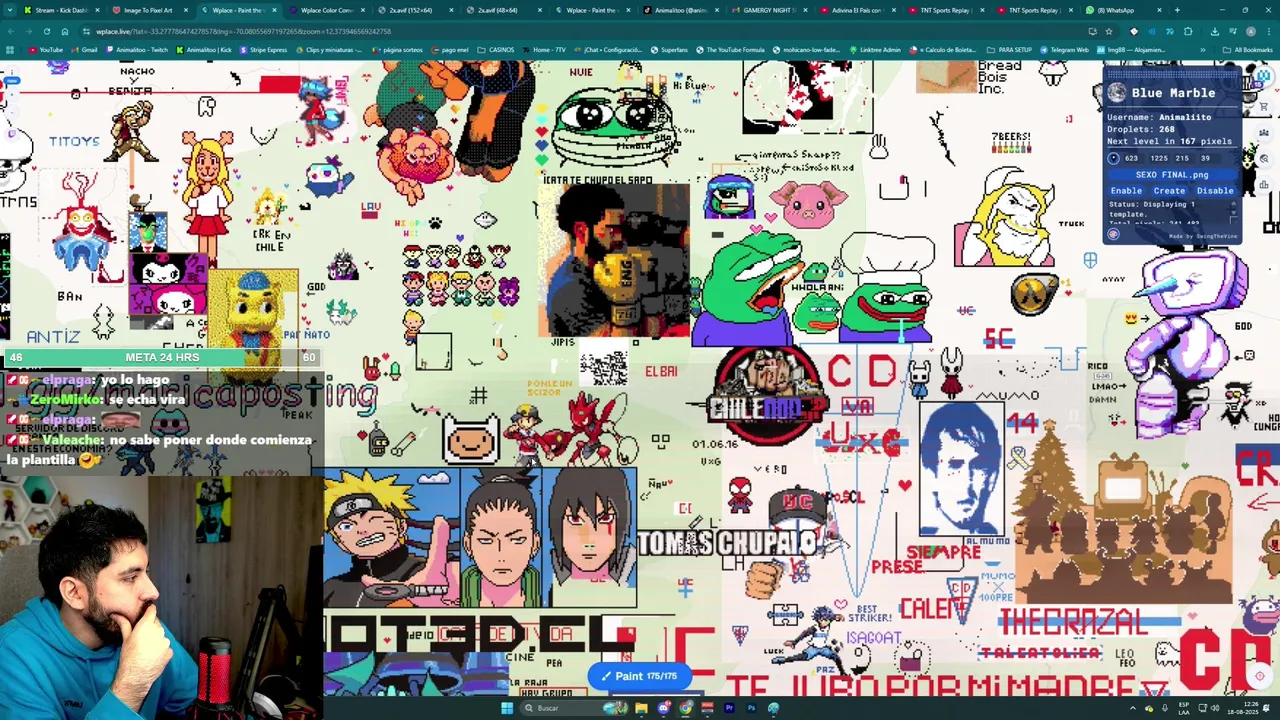
Task: Open Premiere Pro from taskbar
Action: click(x=729, y=708)
